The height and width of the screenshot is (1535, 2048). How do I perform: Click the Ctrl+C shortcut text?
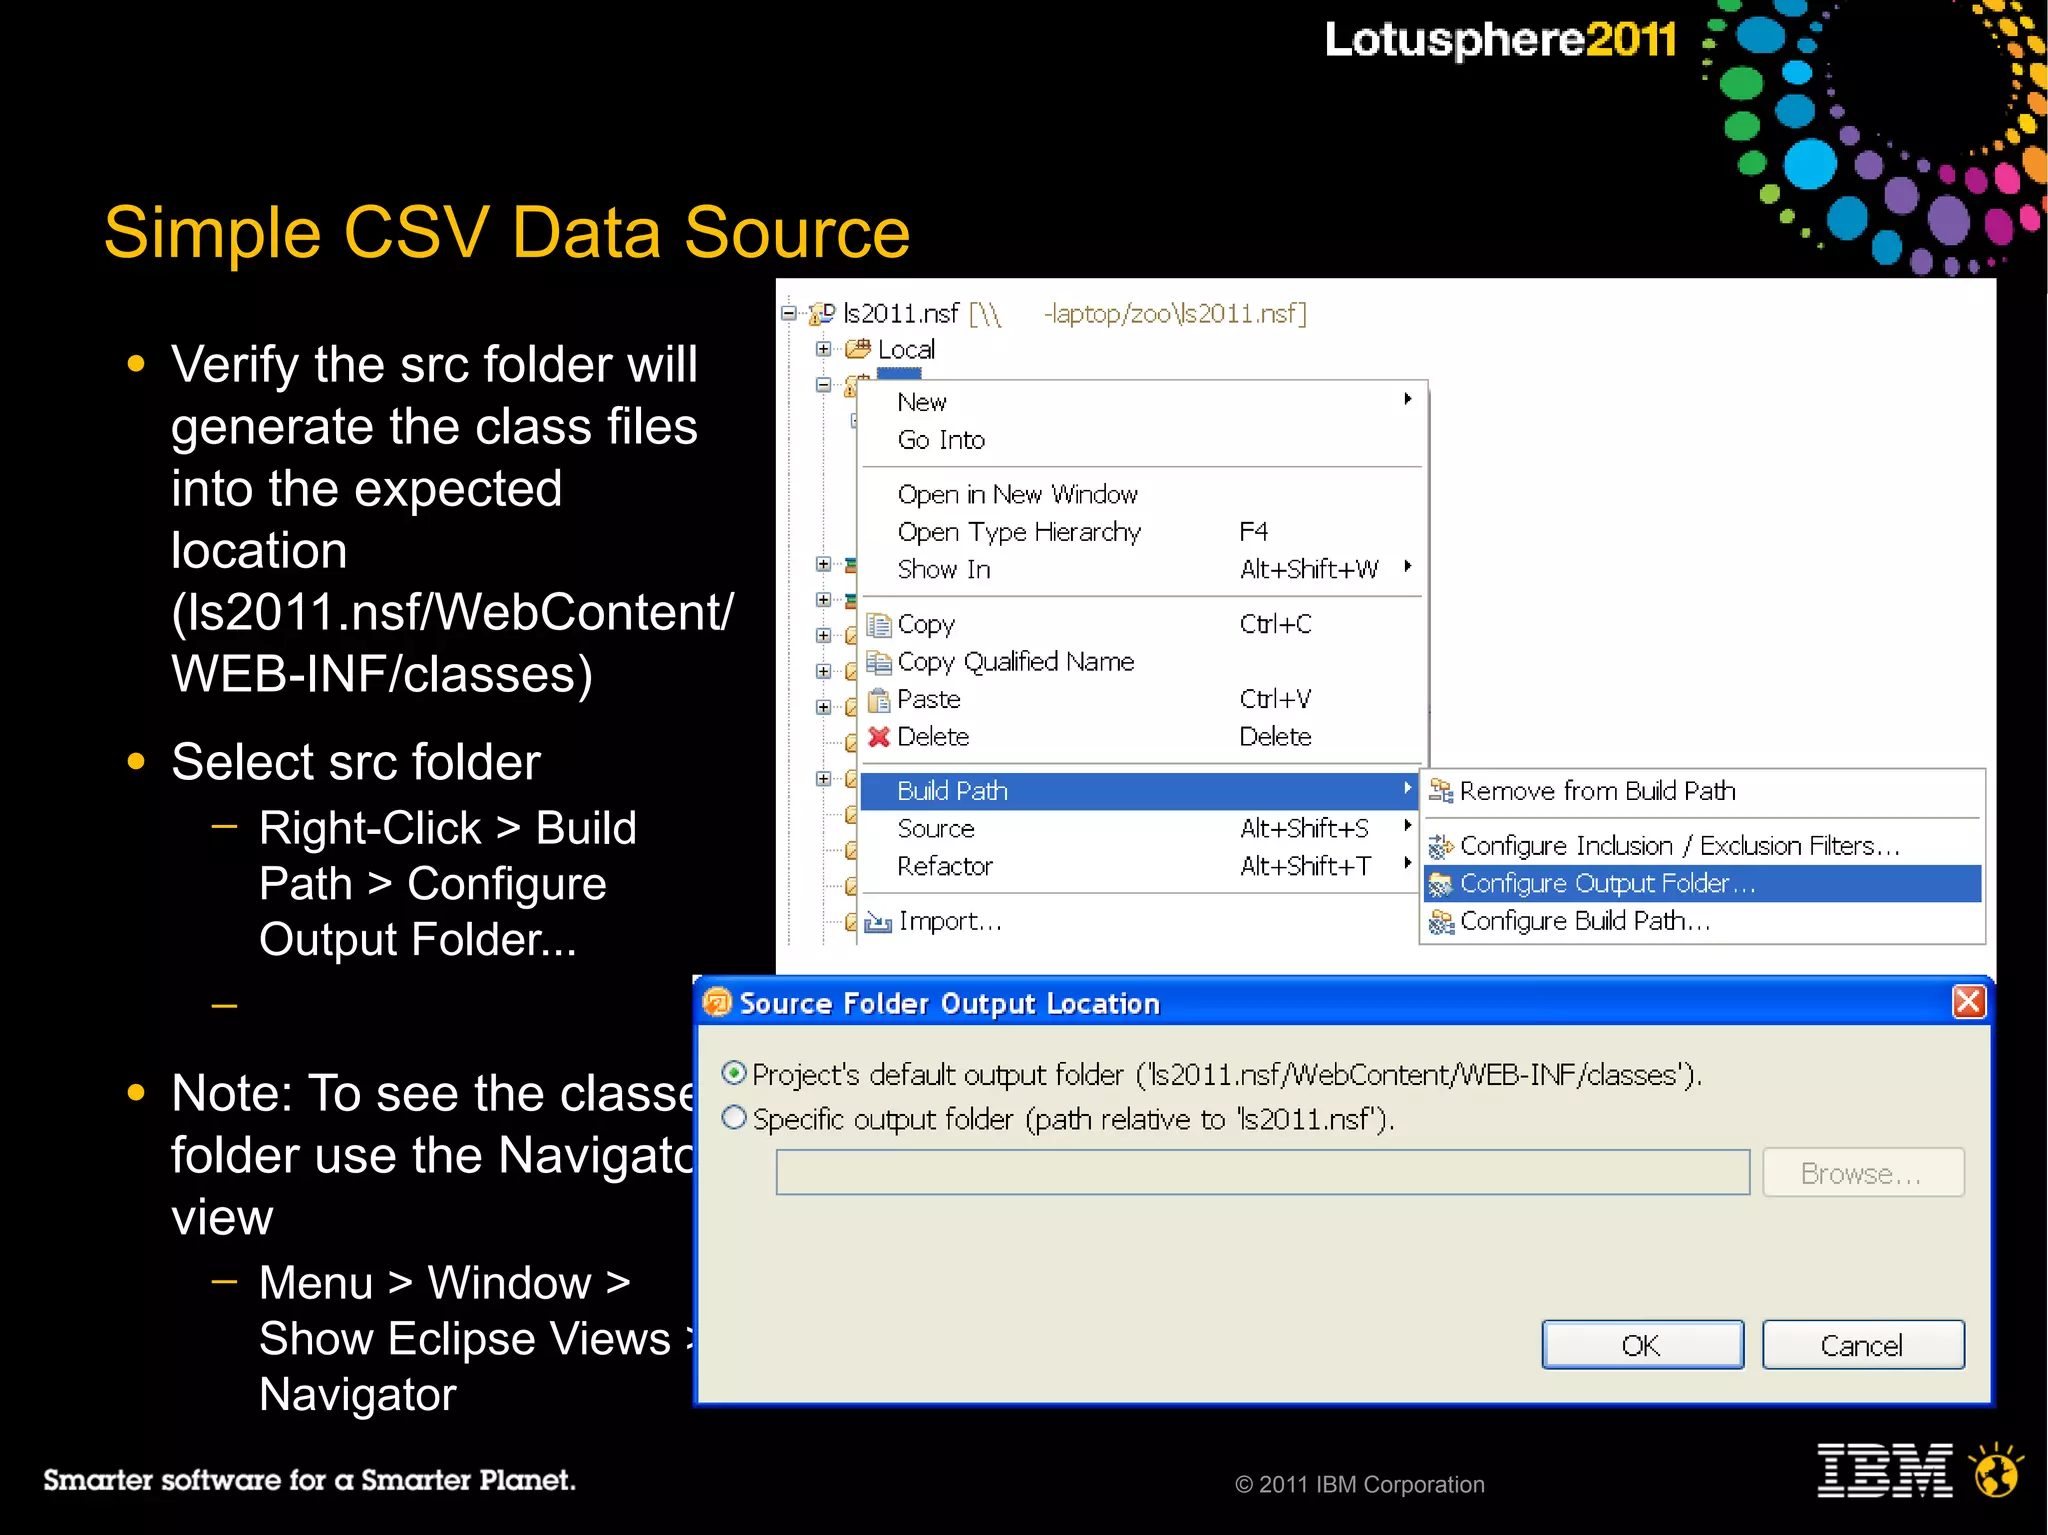1275,624
